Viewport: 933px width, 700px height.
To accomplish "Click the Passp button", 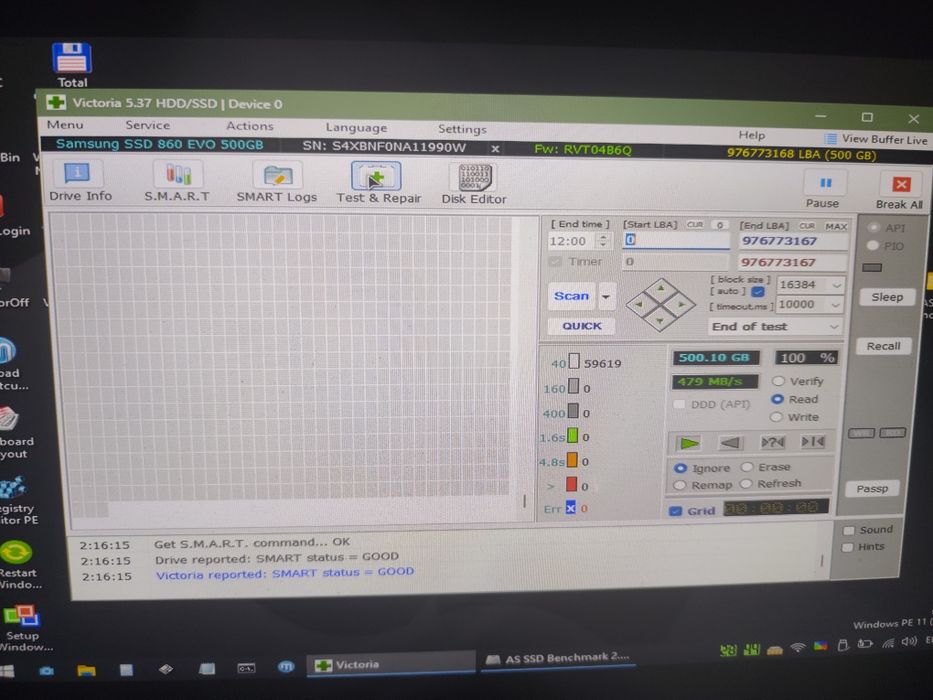I will tap(872, 489).
